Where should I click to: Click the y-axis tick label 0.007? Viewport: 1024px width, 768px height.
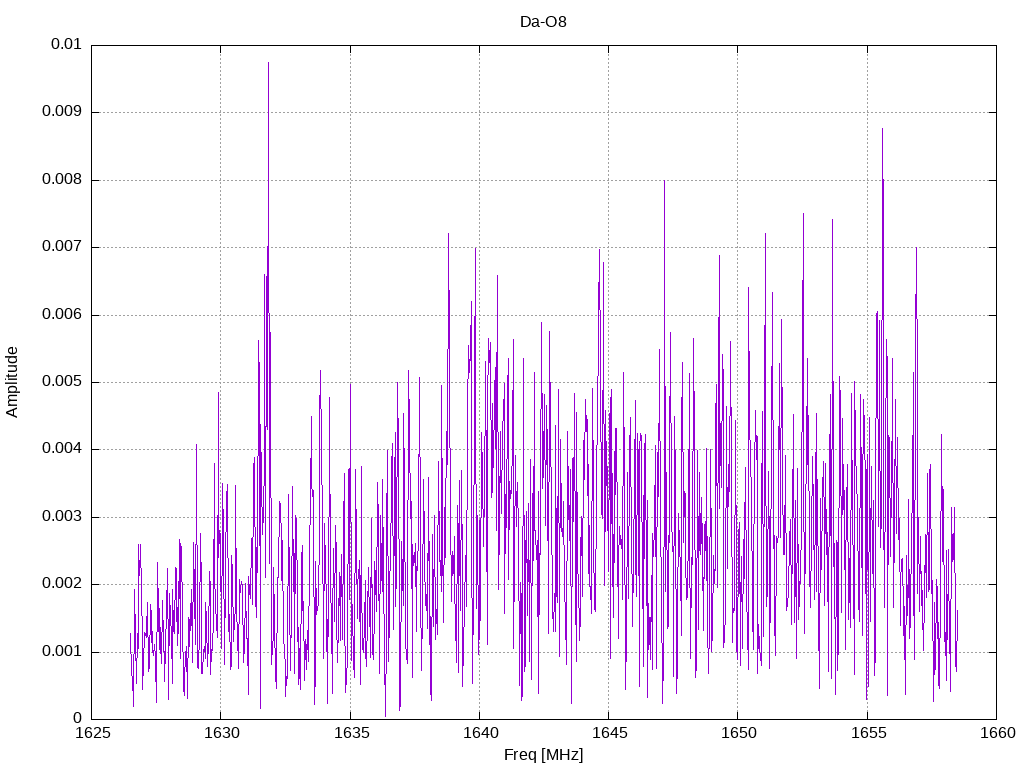(62, 247)
